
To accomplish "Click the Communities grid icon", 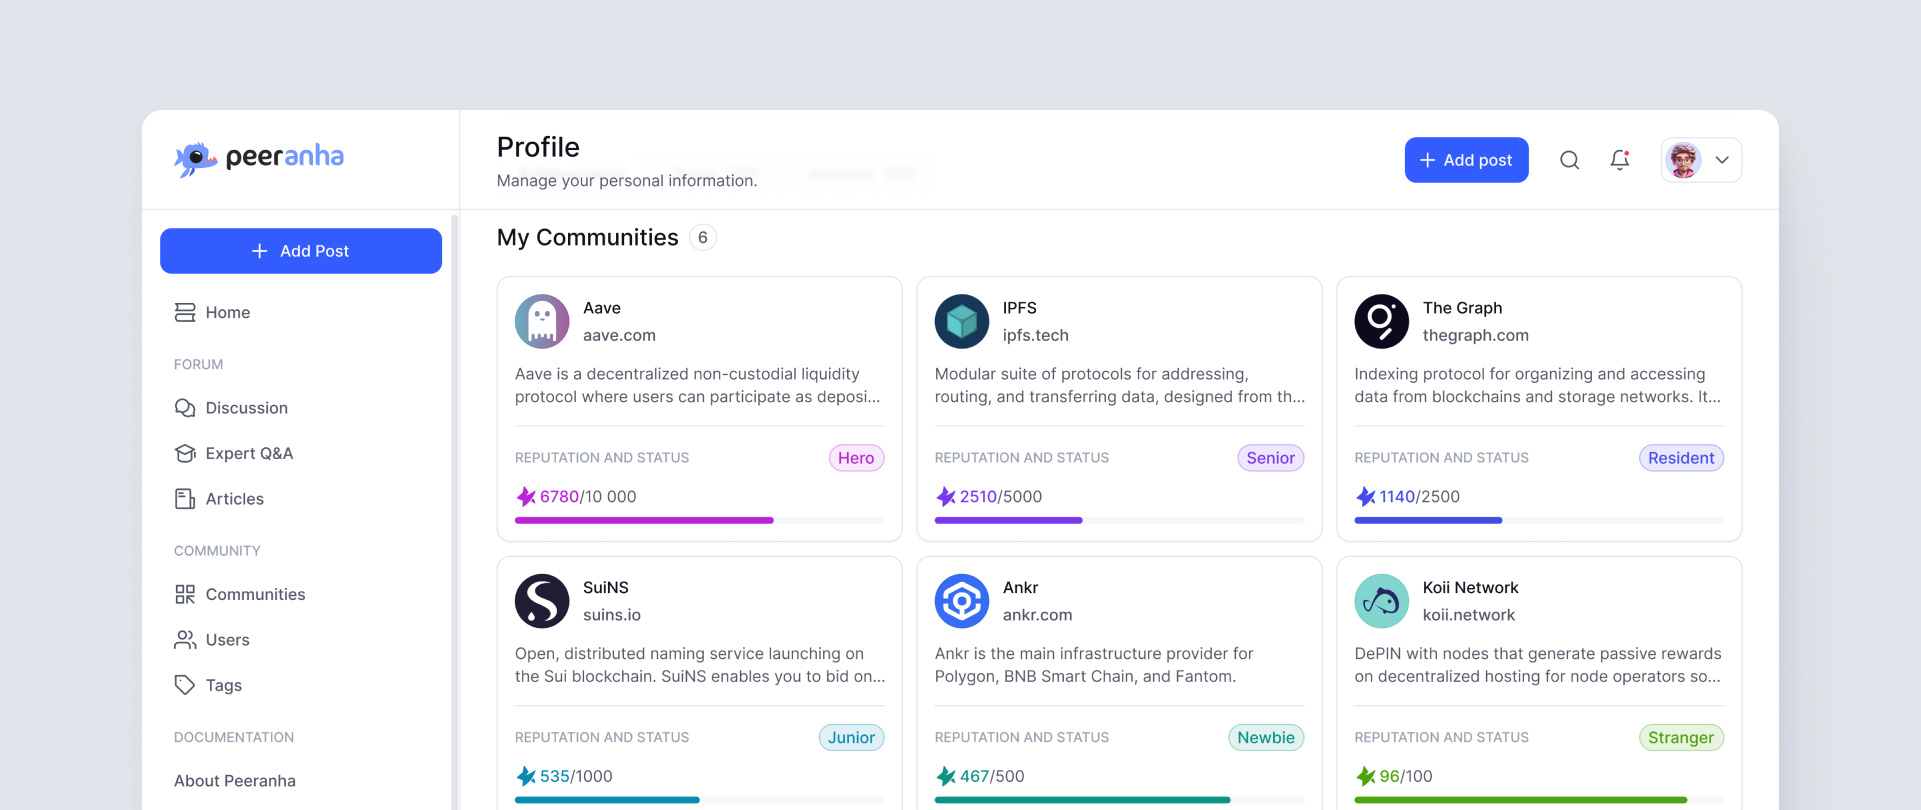I will [x=185, y=594].
